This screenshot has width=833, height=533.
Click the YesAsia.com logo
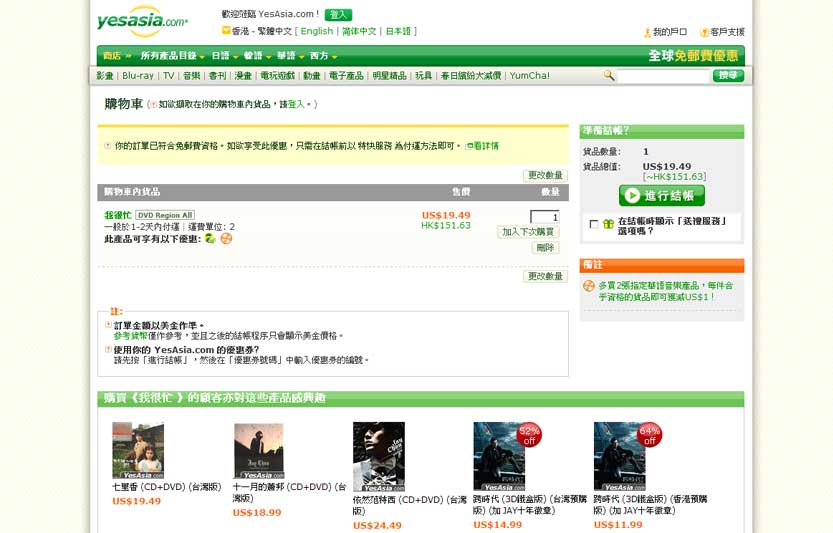point(142,20)
